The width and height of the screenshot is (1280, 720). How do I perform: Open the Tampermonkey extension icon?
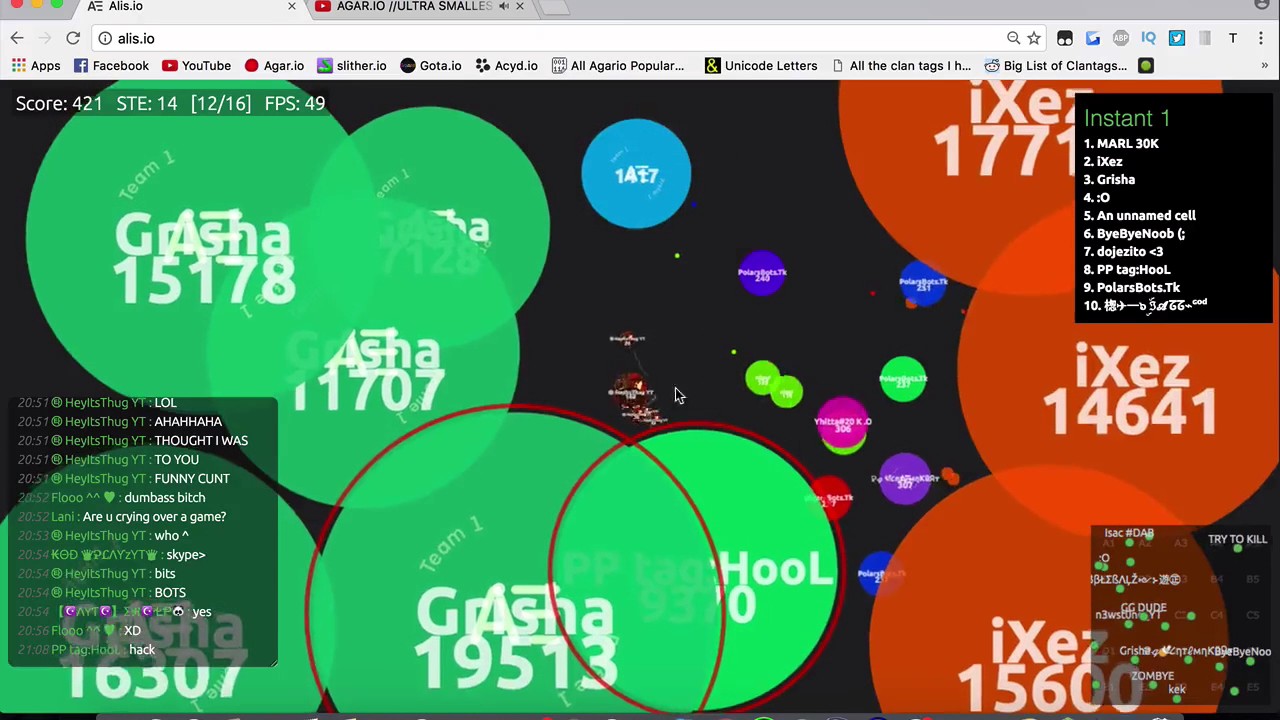(x=1065, y=38)
